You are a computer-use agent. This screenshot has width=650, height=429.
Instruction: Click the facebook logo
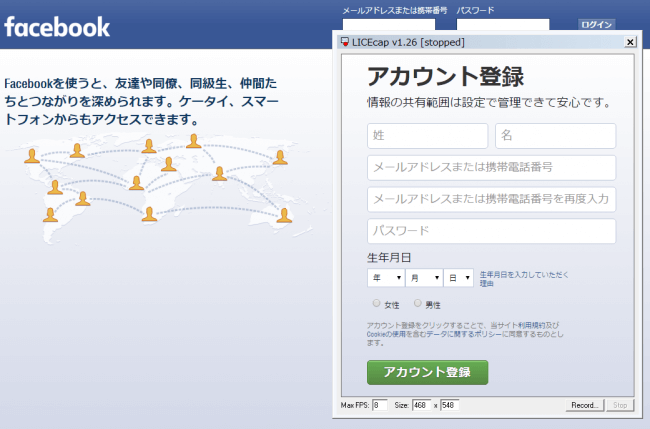pos(57,27)
